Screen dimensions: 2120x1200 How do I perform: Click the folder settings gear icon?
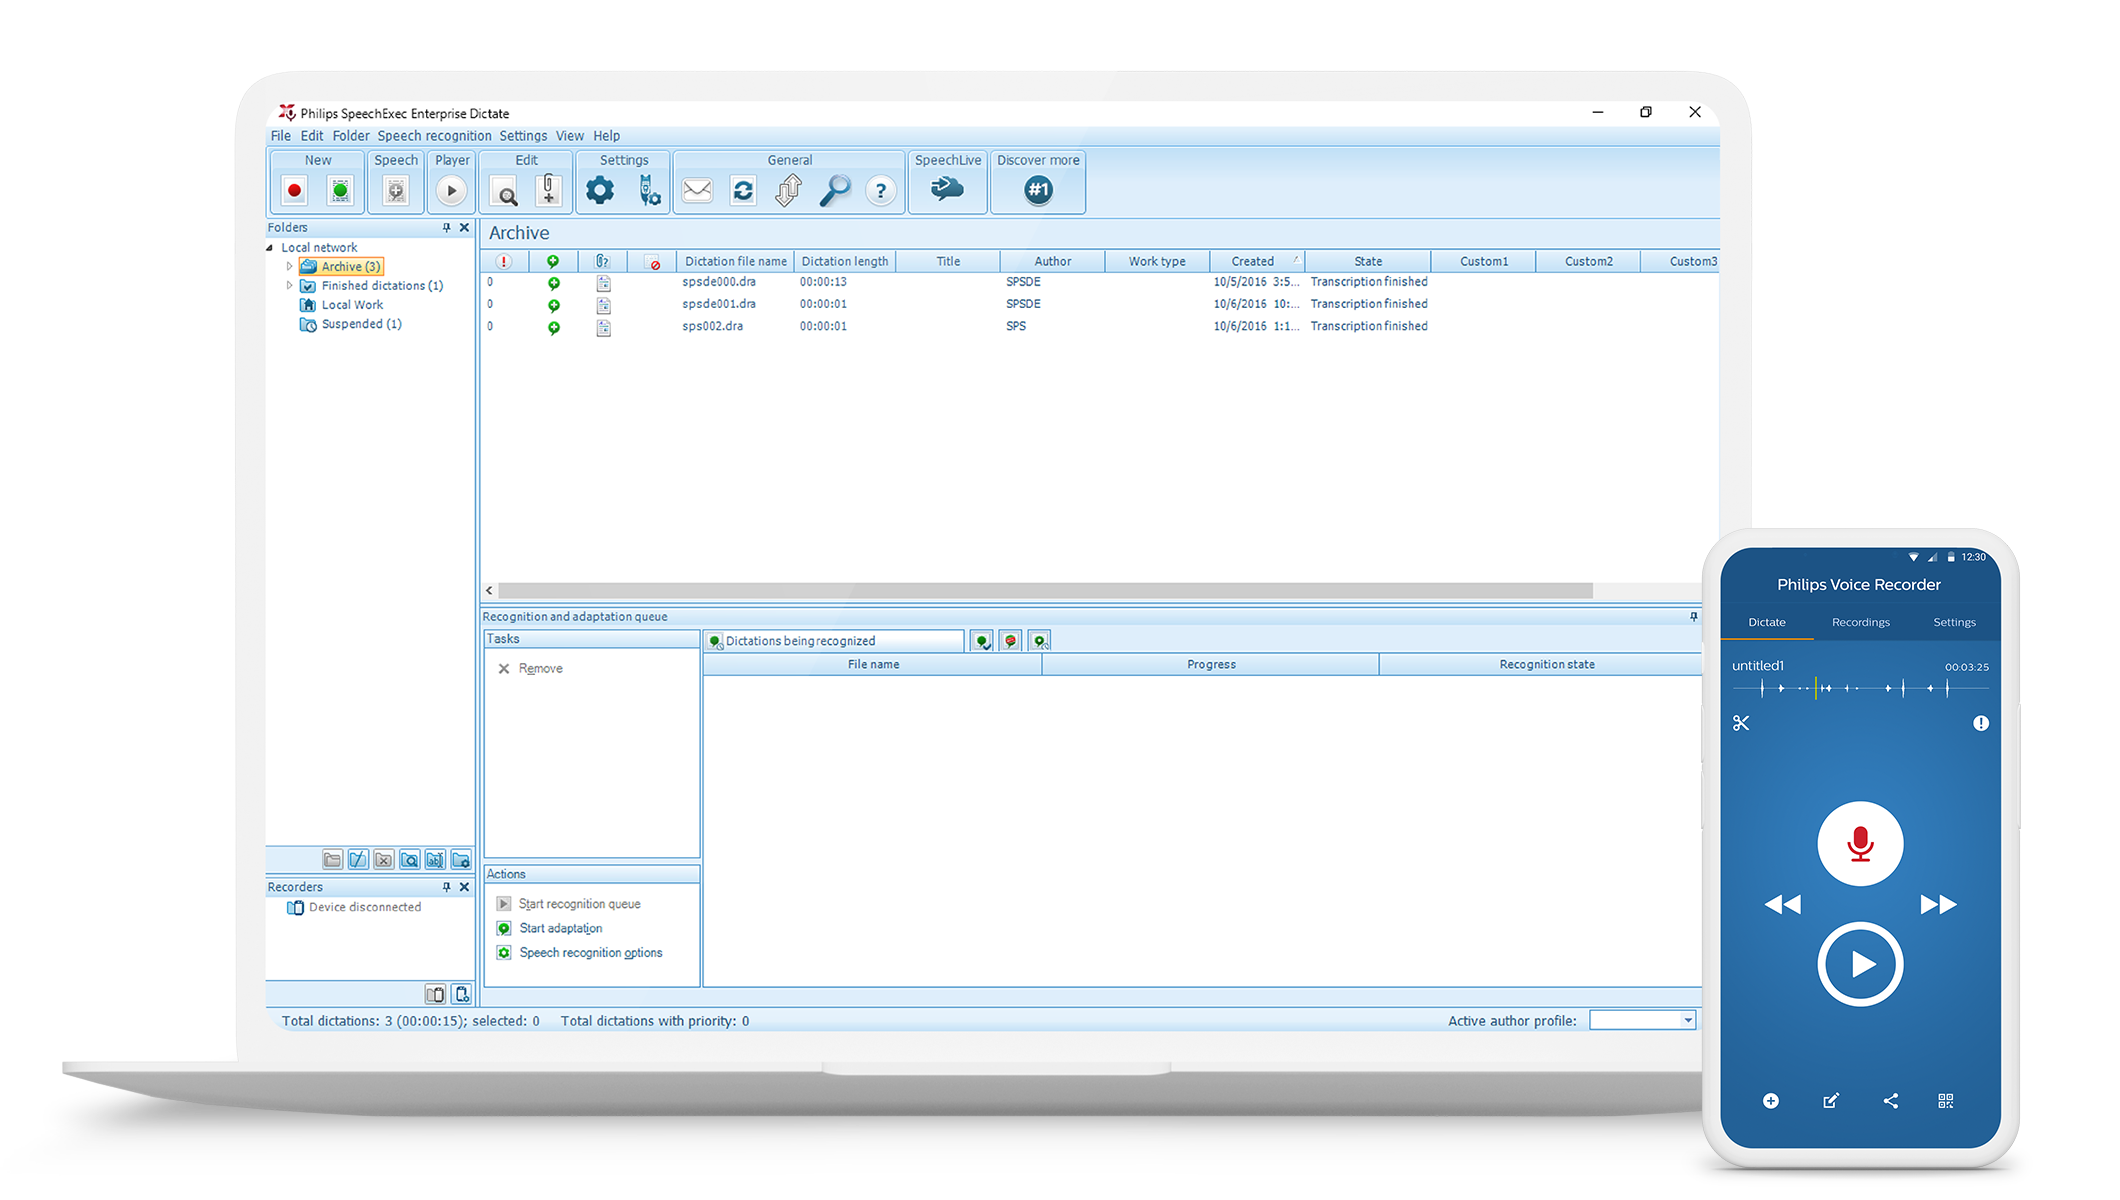pos(461,859)
